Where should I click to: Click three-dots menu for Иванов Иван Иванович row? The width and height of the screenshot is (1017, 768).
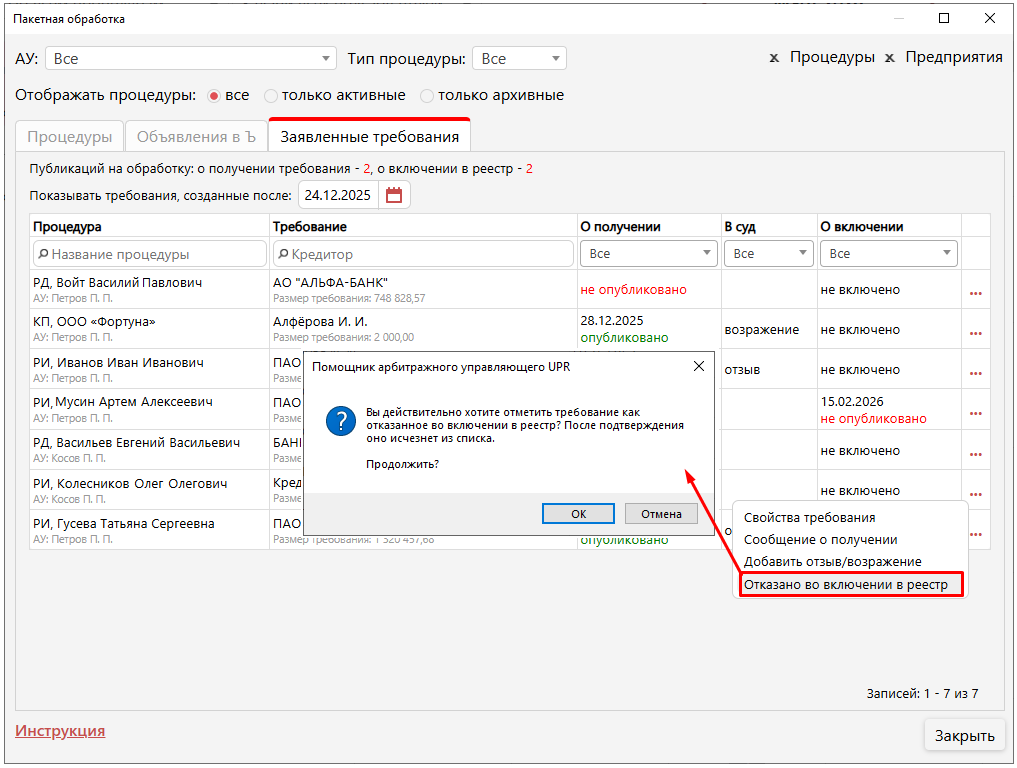[975, 373]
